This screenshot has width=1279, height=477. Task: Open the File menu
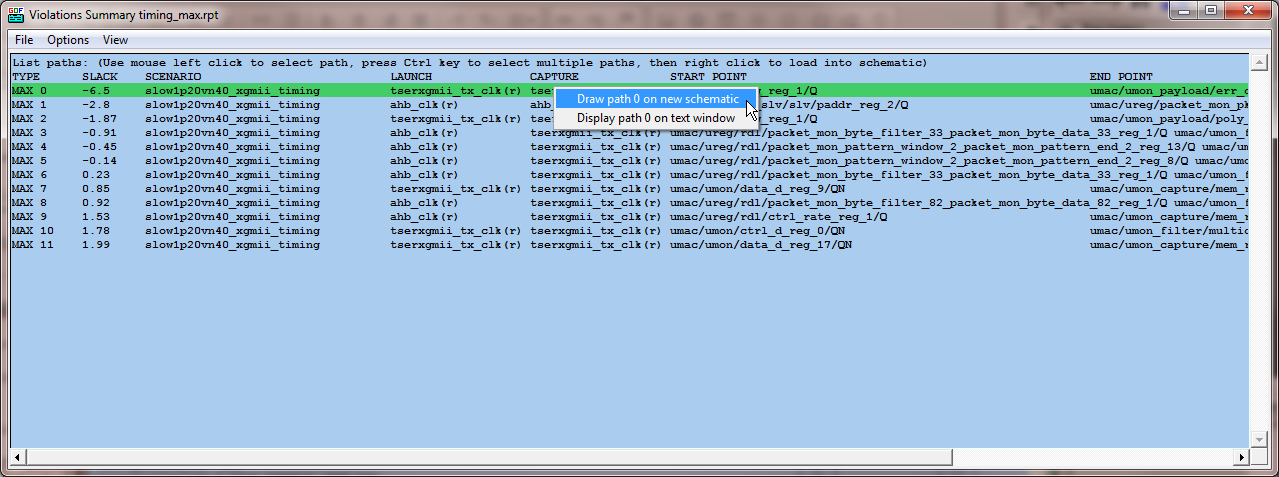[x=24, y=40]
